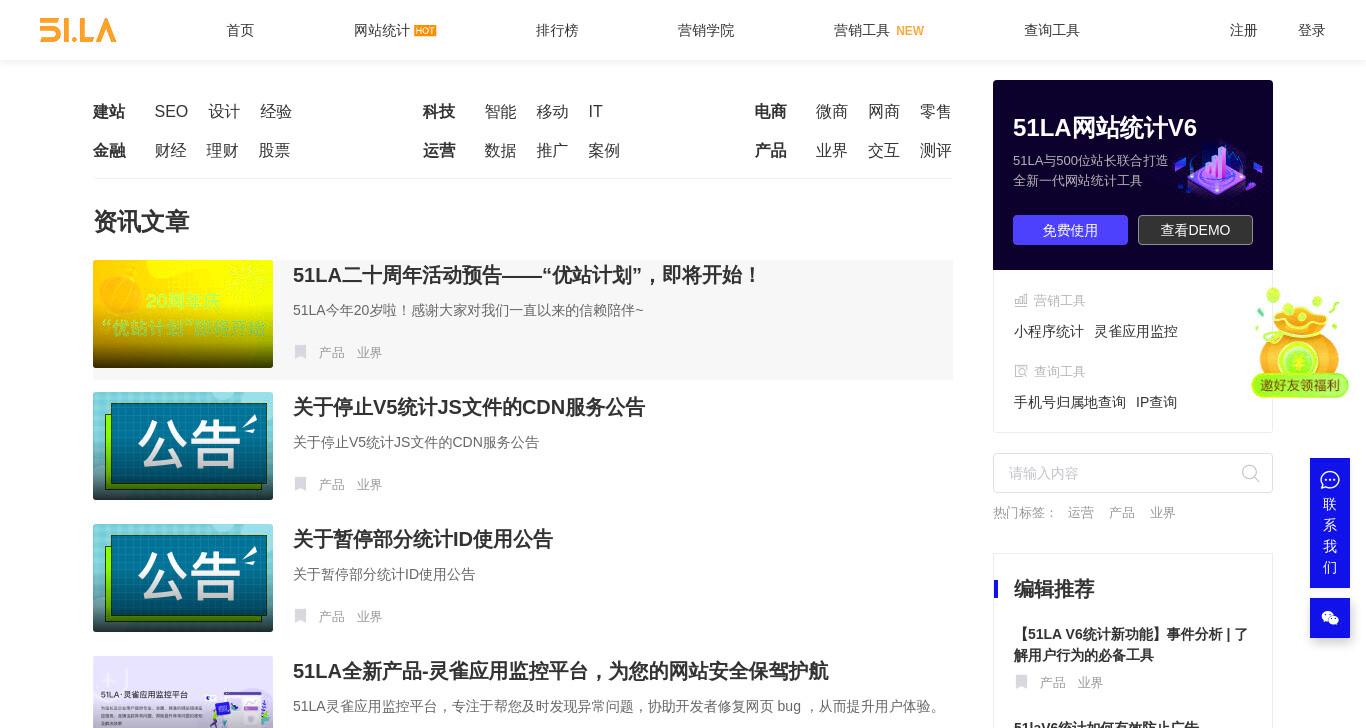The width and height of the screenshot is (1366, 728).
Task: Click the invite friends lucky bag icon
Action: coord(1299,342)
